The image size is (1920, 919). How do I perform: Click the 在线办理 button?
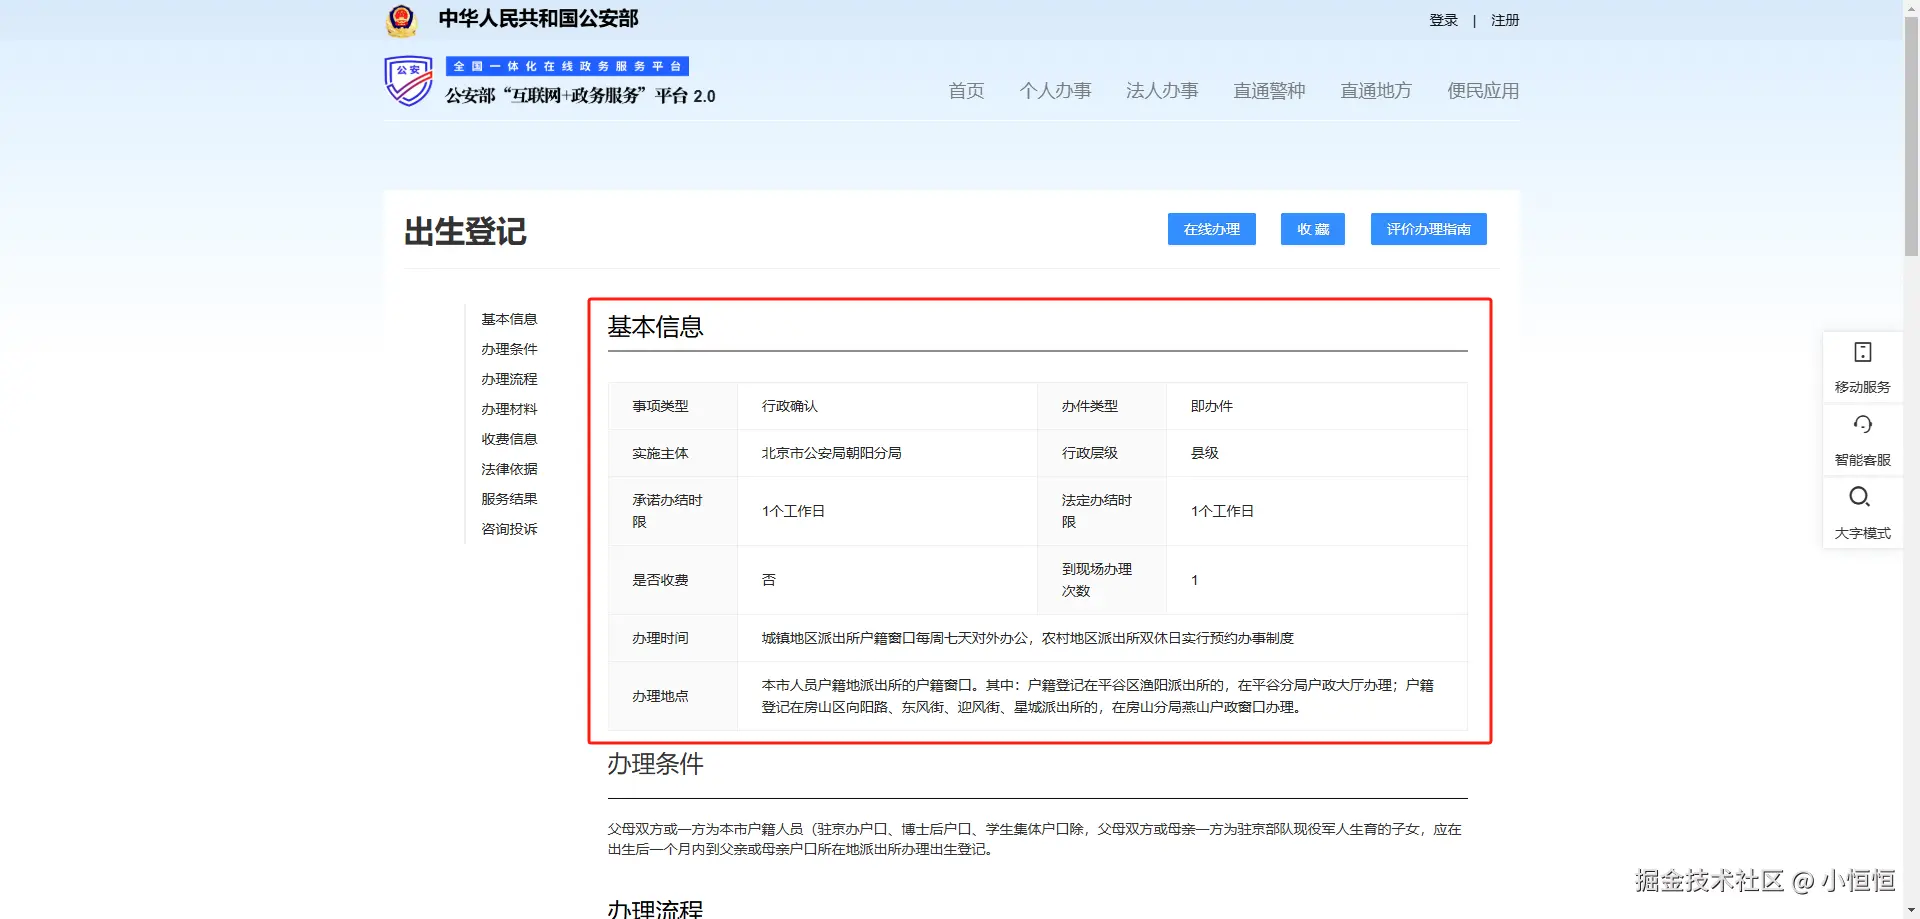click(x=1212, y=229)
